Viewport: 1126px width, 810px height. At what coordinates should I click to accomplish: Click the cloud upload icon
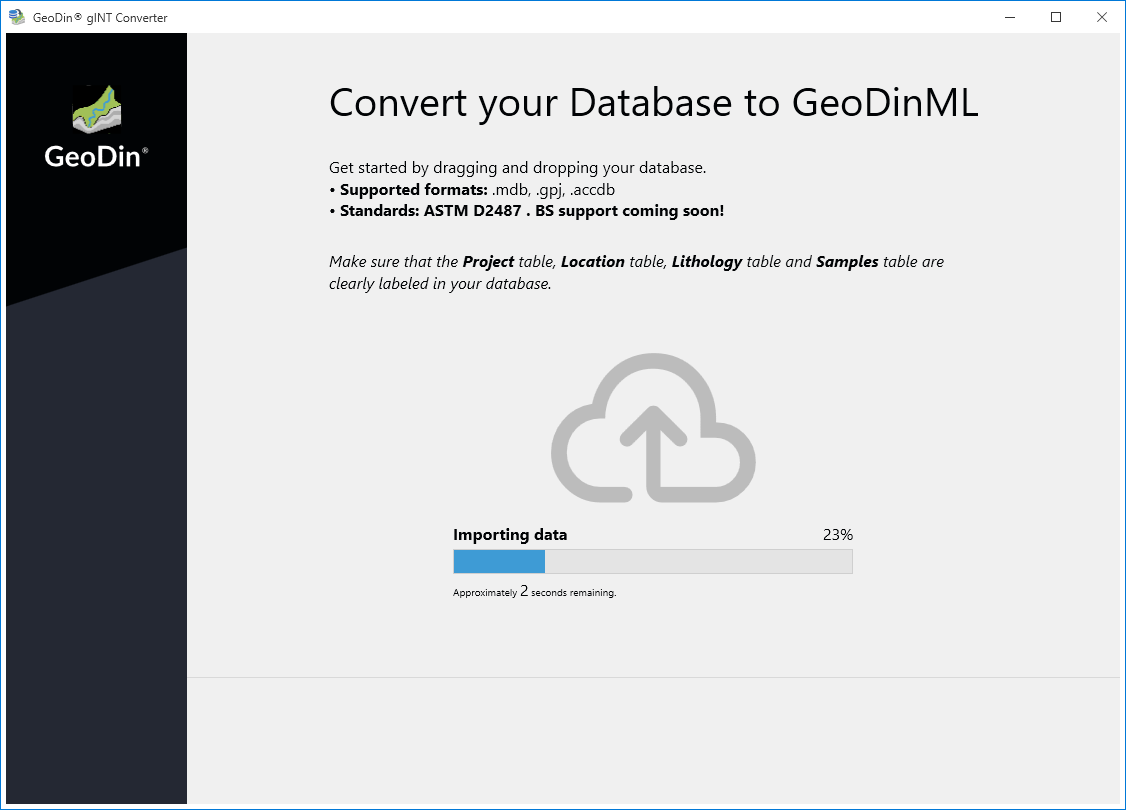click(x=653, y=428)
